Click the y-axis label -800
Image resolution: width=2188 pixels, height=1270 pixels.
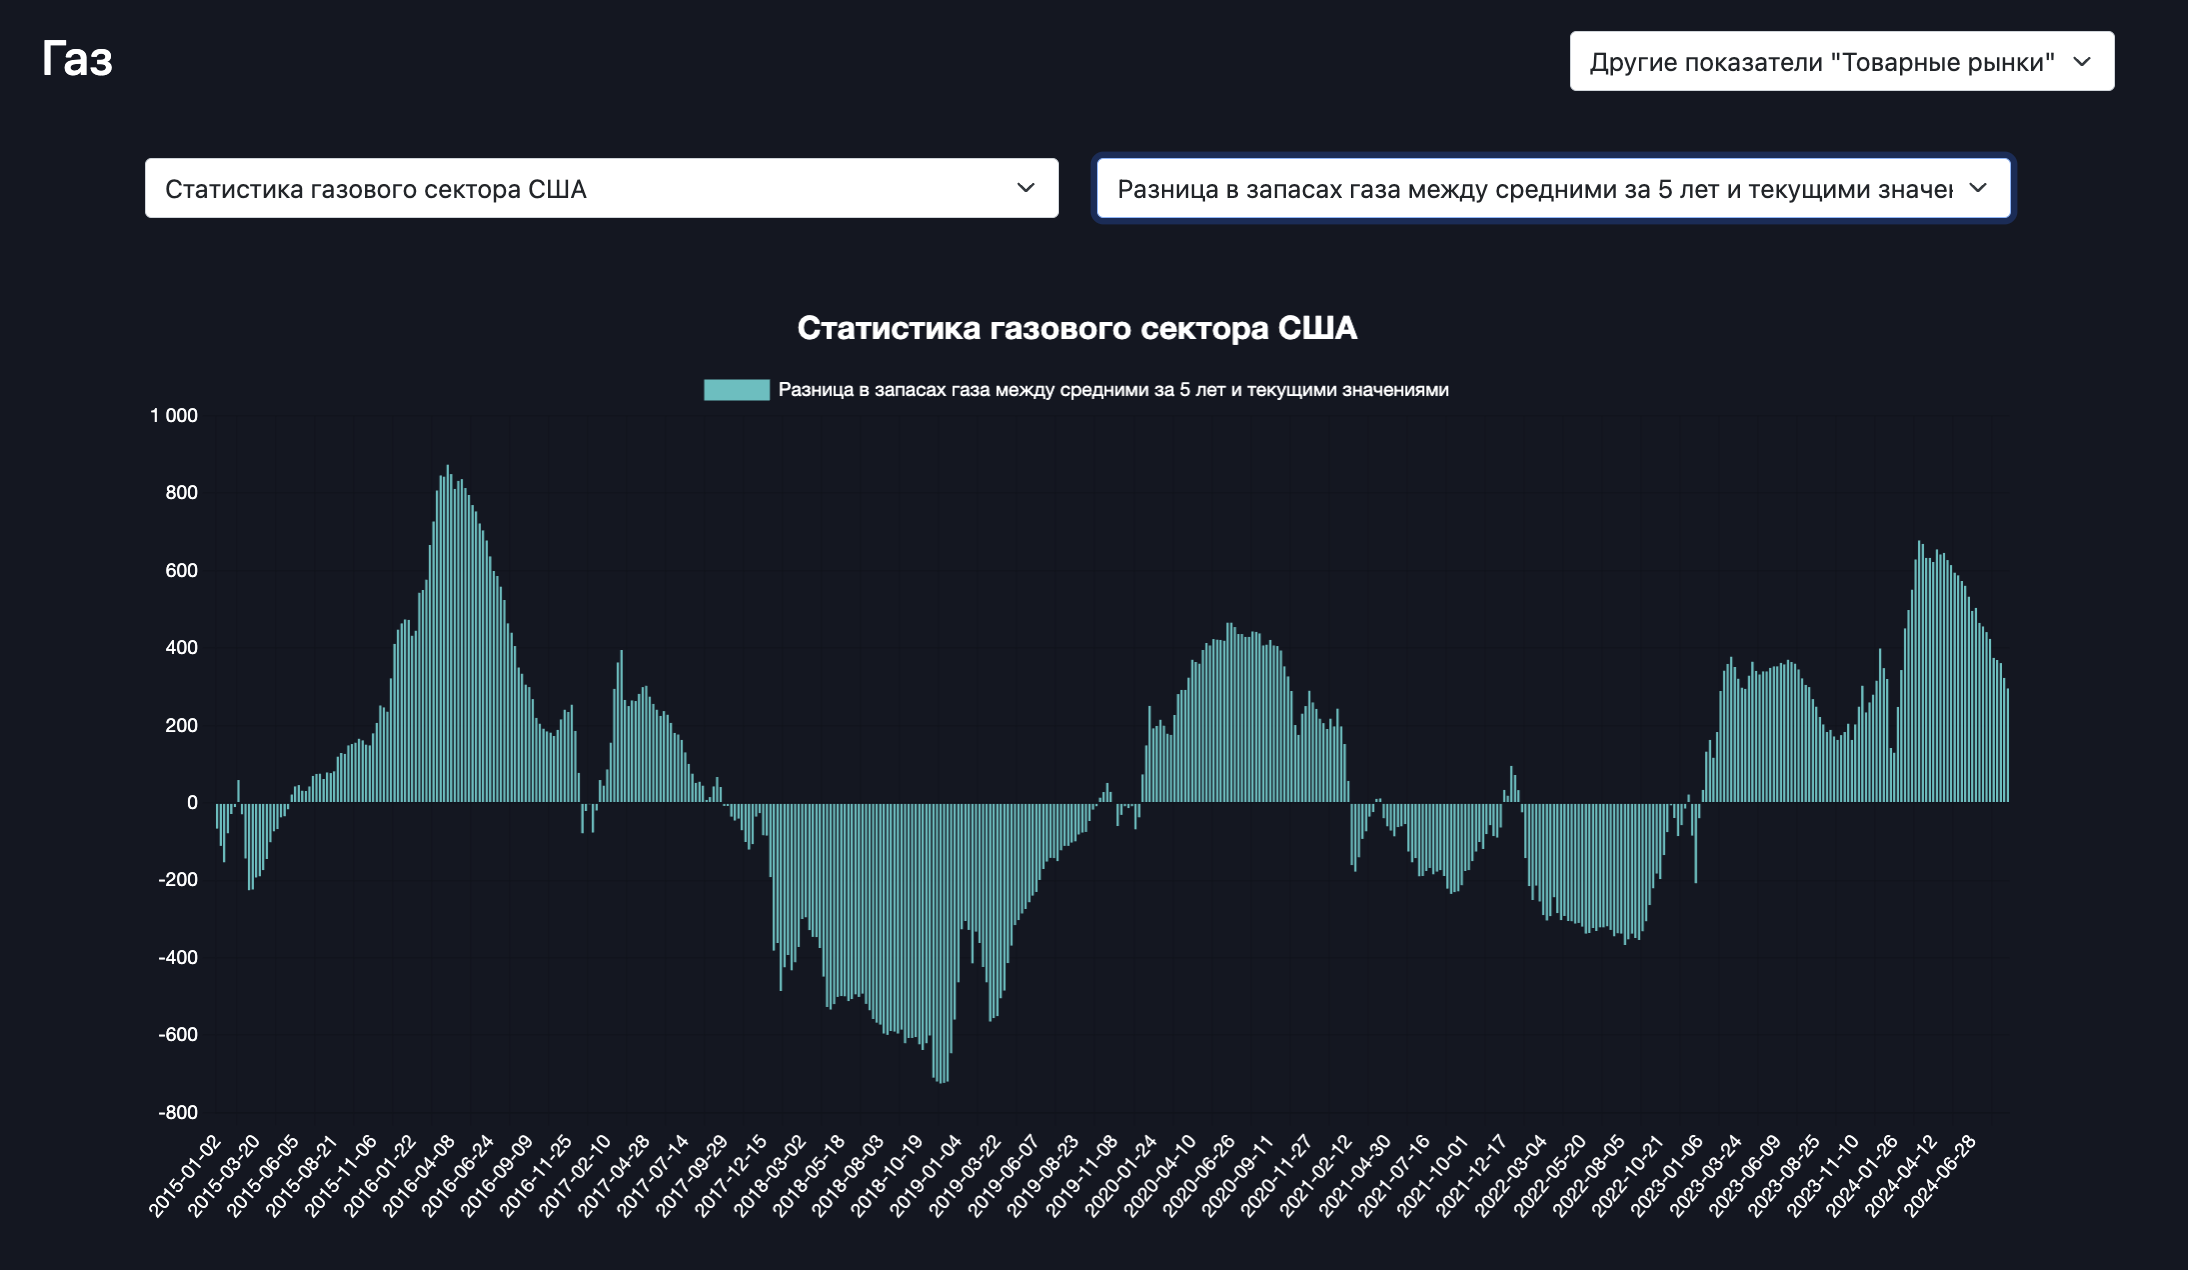(178, 1112)
